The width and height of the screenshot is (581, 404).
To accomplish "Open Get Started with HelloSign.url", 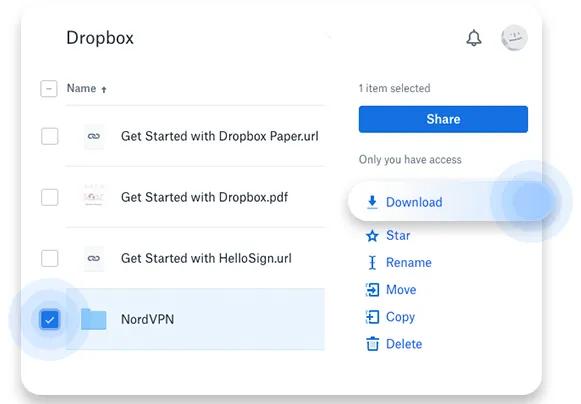I will 206,258.
